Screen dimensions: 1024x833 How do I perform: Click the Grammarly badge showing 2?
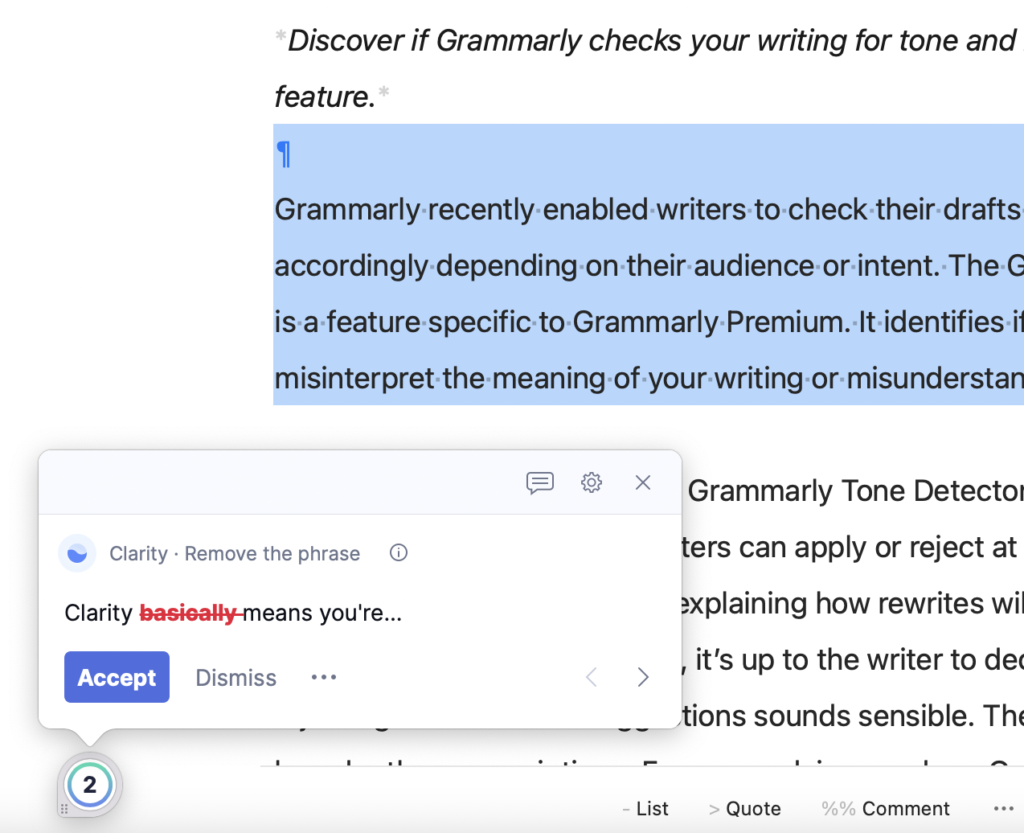tap(90, 785)
